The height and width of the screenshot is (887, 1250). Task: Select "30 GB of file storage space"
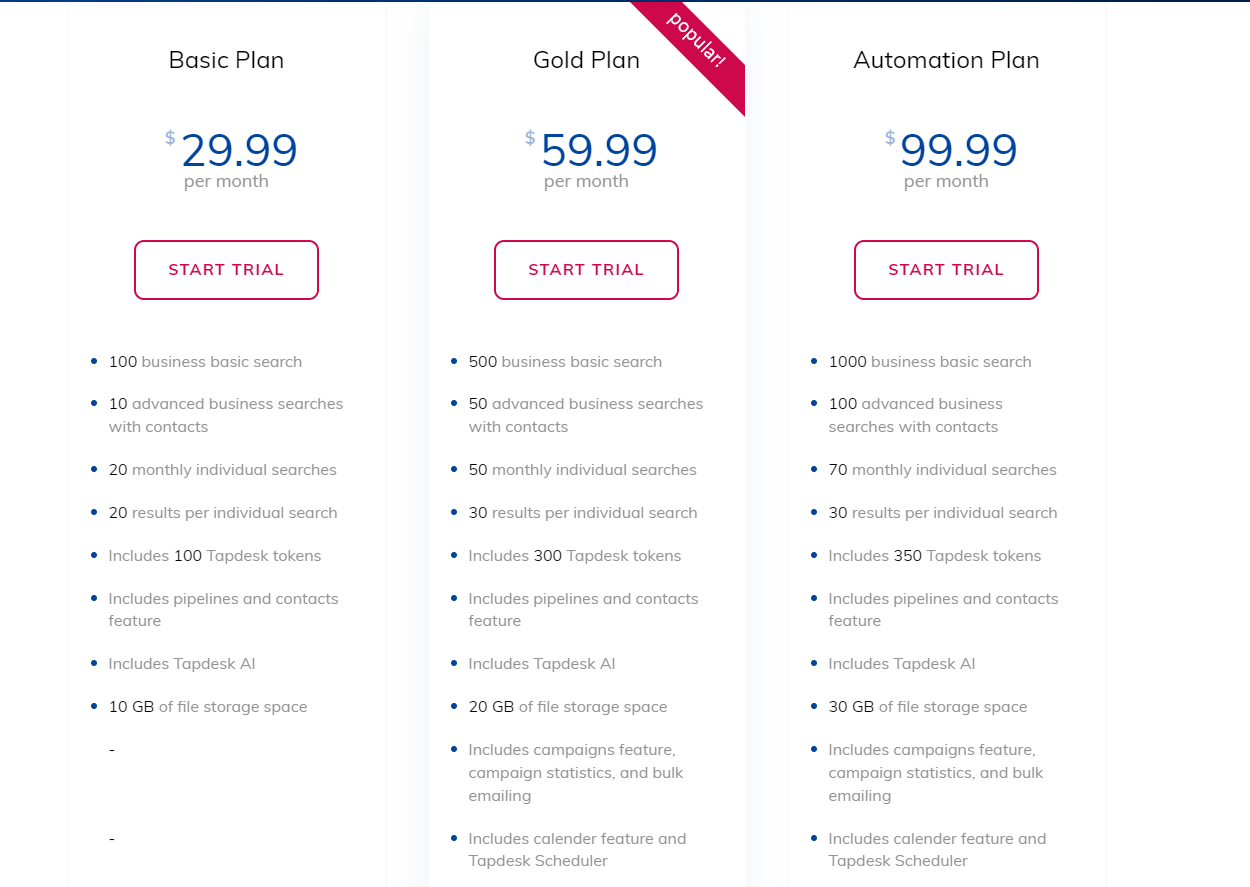click(928, 707)
